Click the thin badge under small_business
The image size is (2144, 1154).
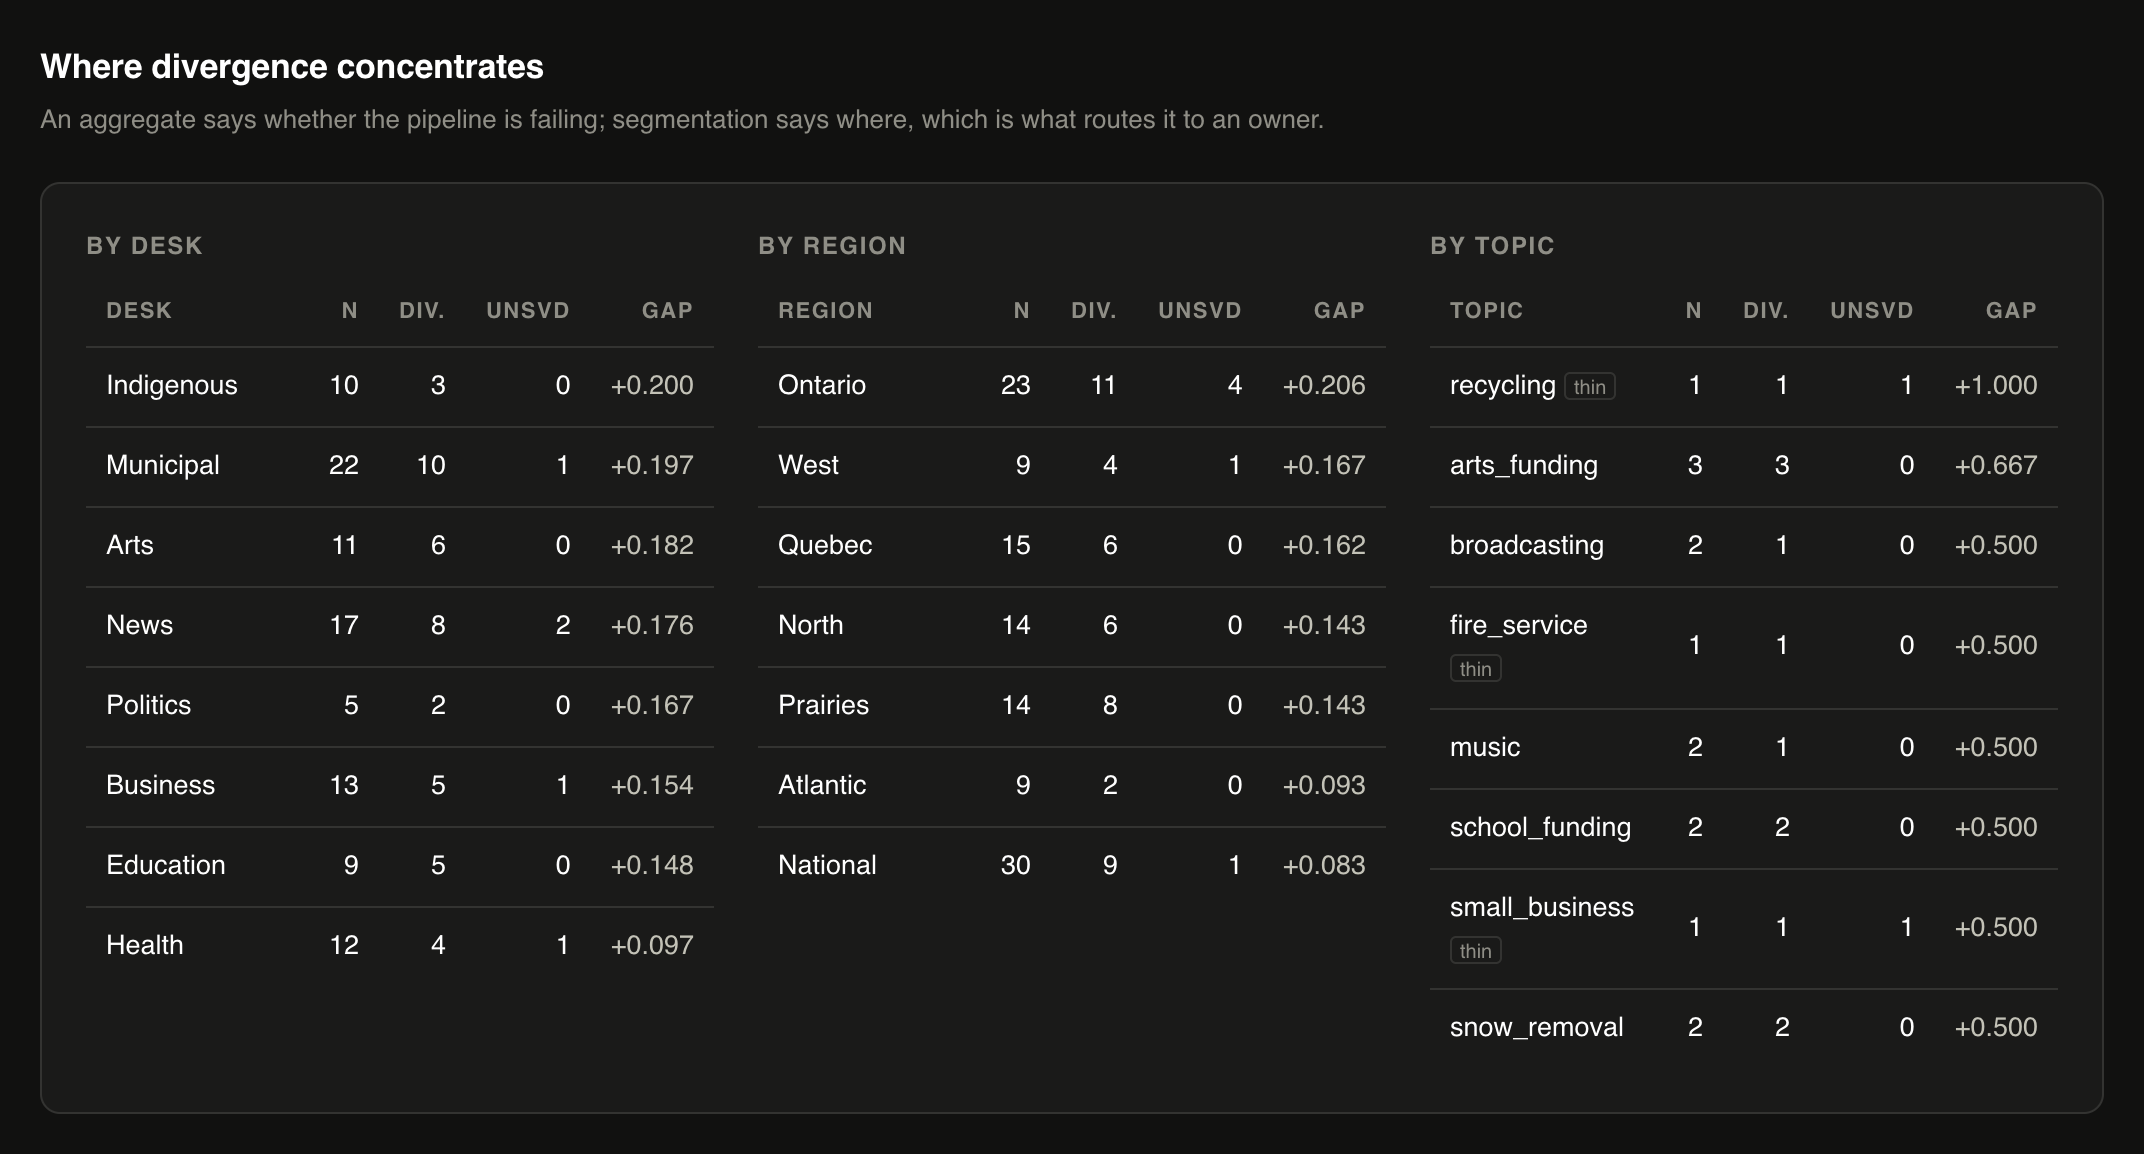click(x=1475, y=951)
